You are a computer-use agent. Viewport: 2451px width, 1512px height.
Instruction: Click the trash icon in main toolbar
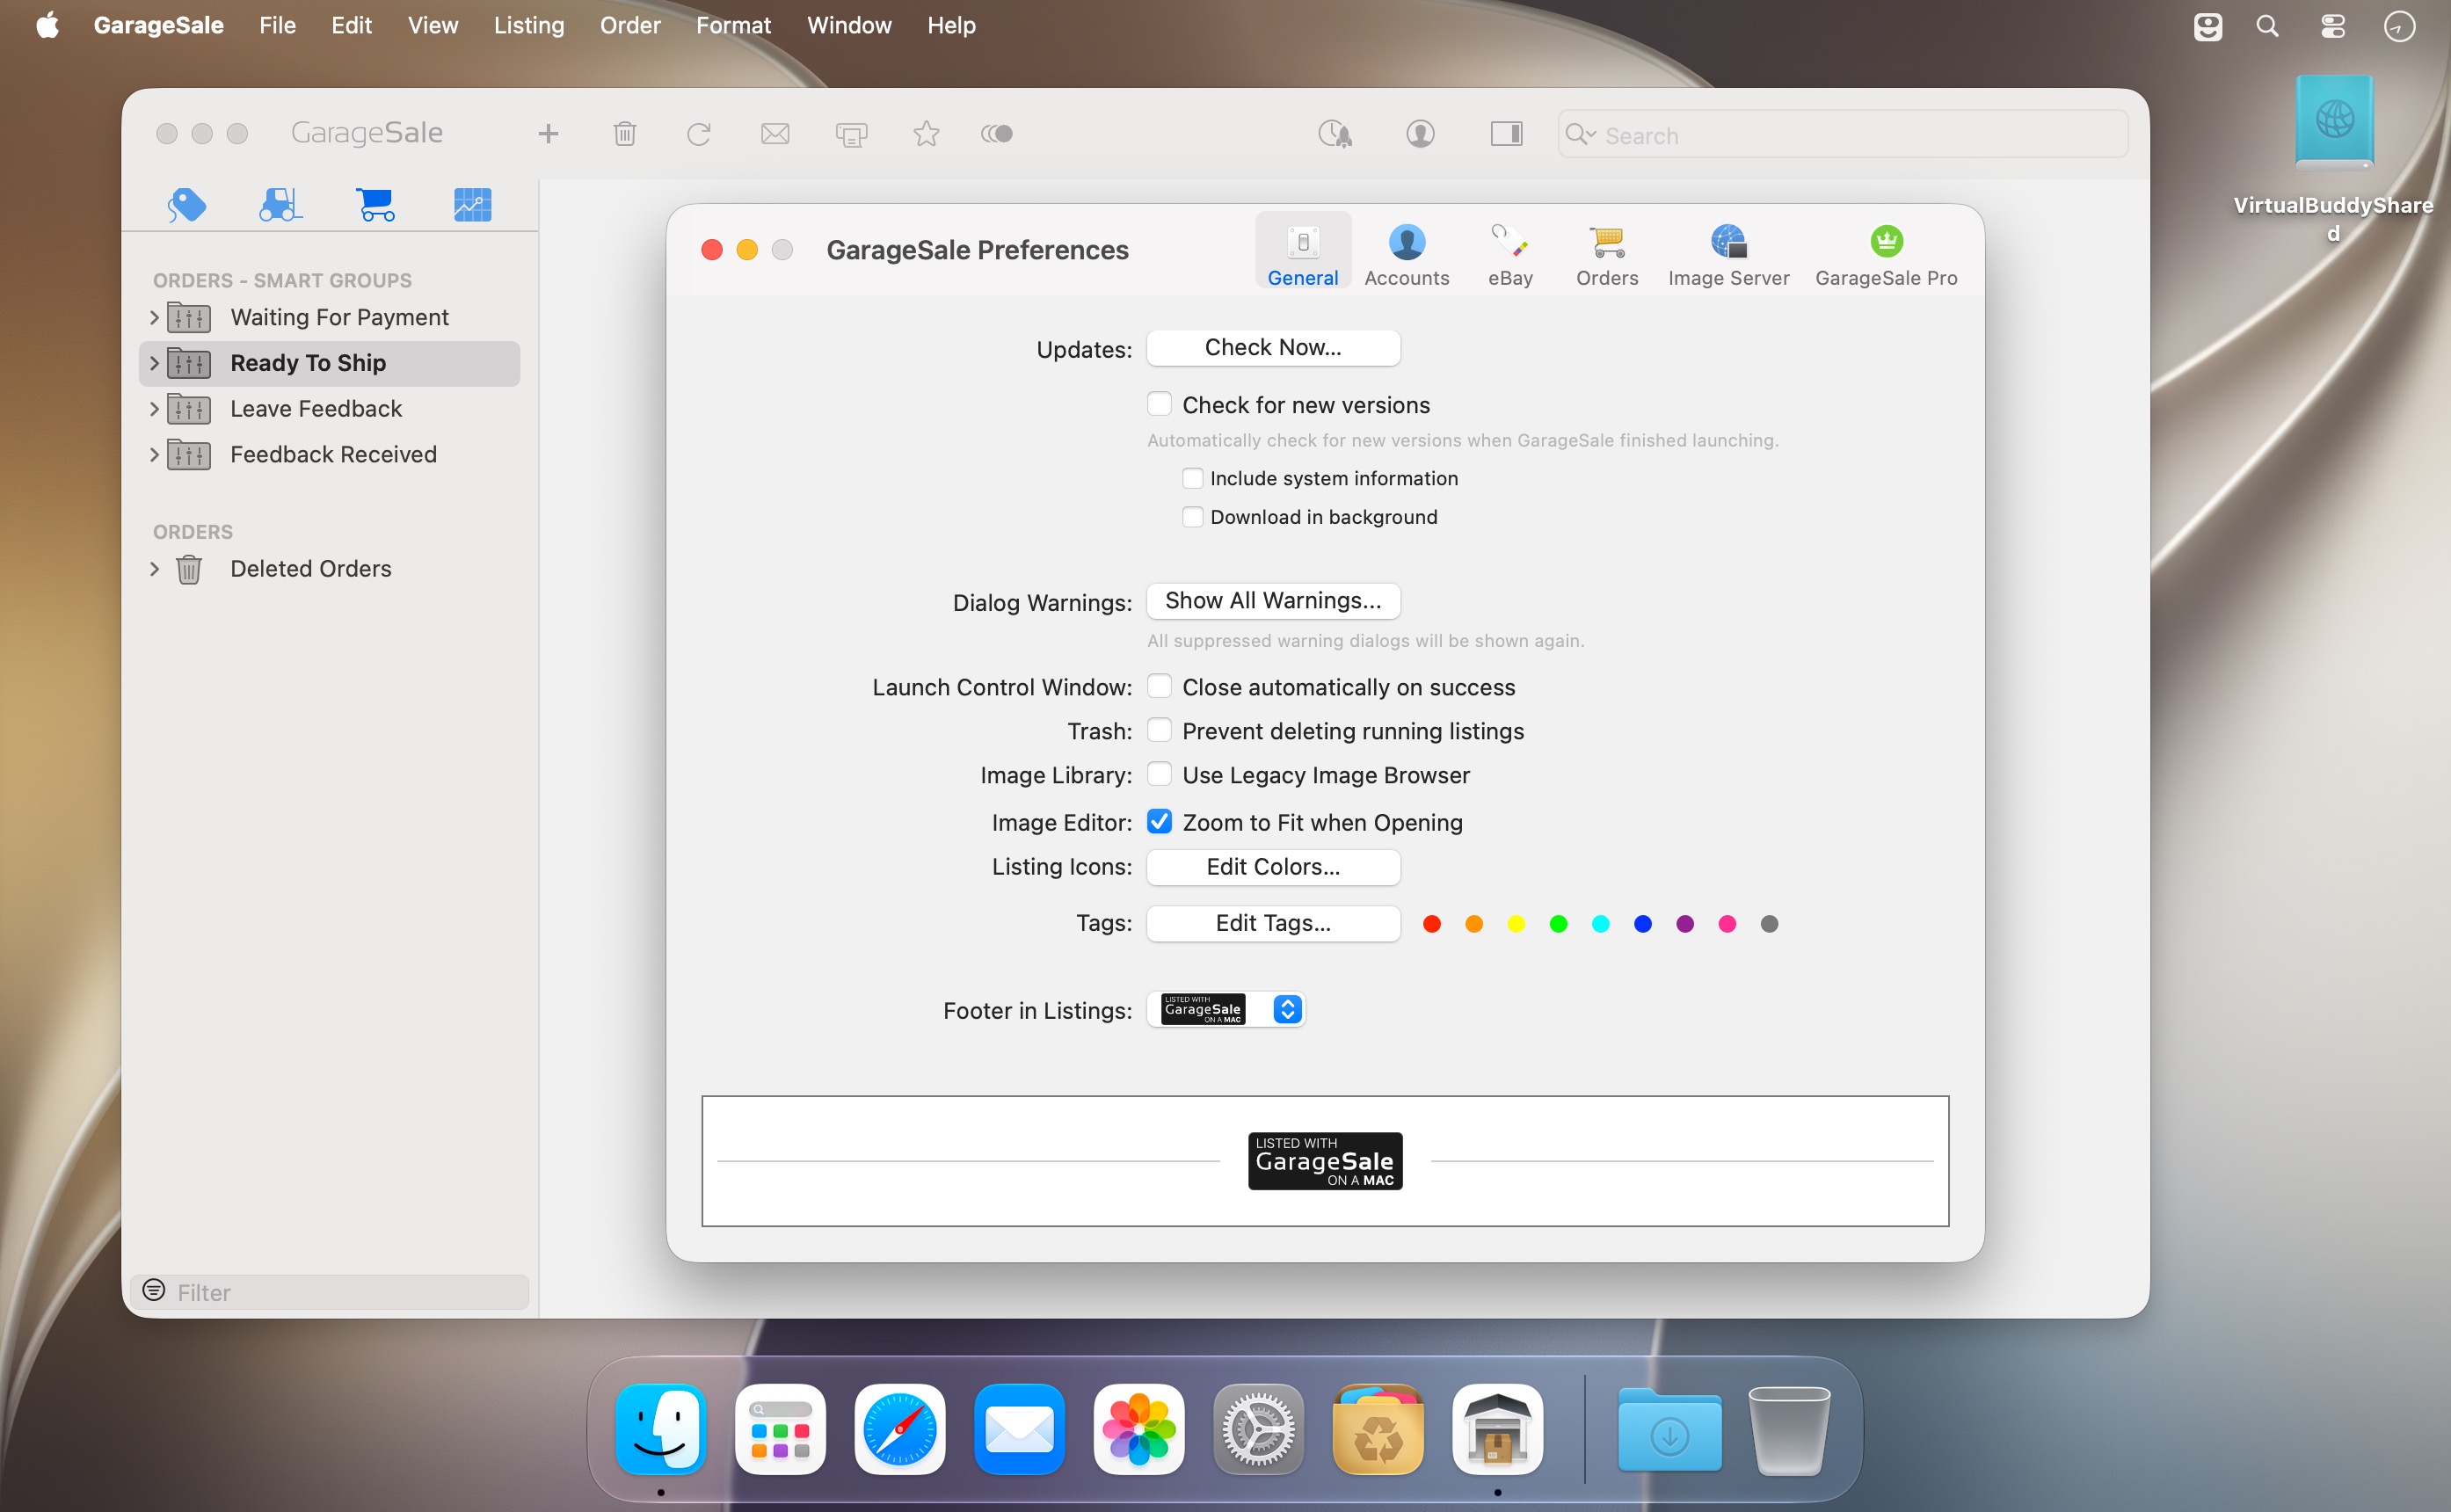coord(625,133)
